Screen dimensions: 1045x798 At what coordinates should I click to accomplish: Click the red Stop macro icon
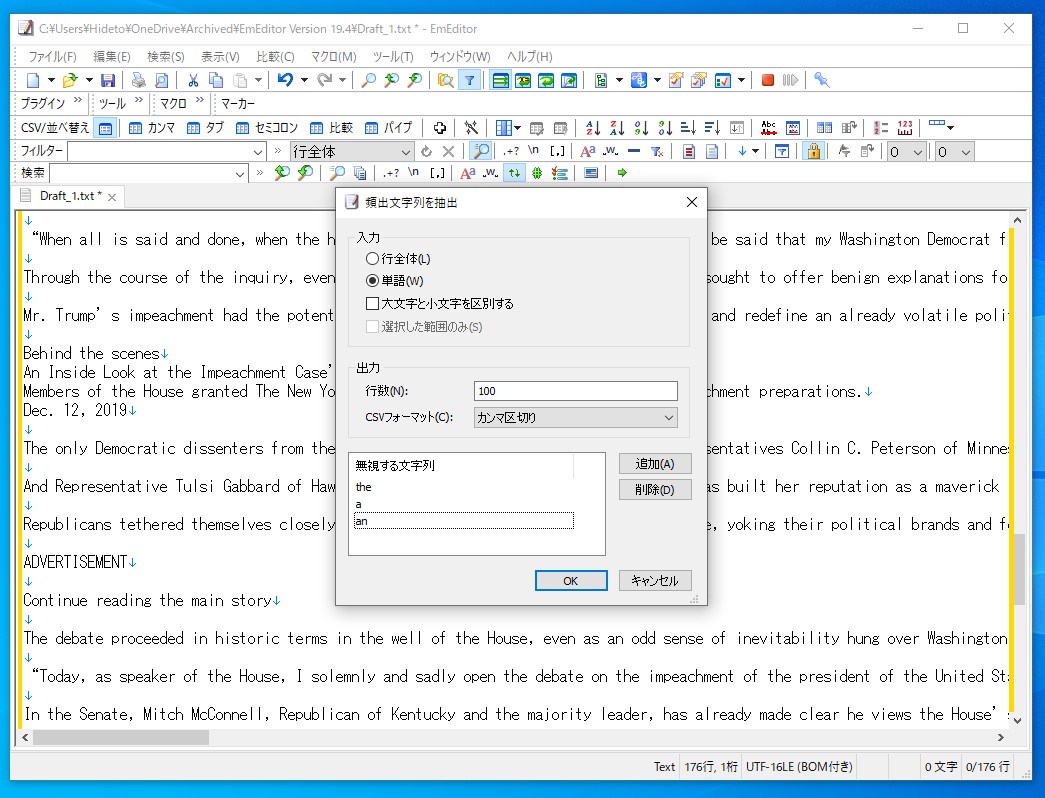768,80
